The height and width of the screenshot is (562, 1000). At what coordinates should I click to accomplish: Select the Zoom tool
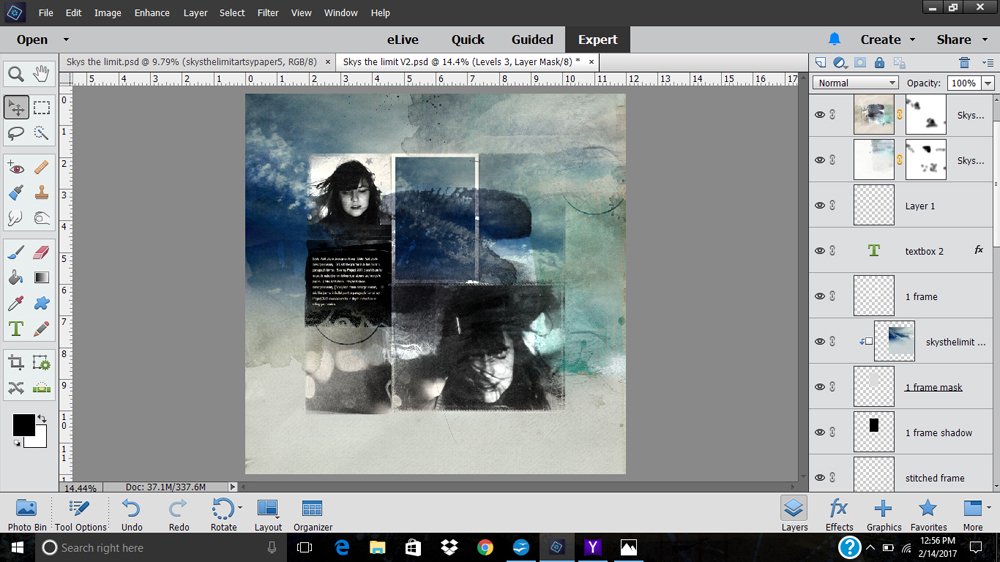16,74
